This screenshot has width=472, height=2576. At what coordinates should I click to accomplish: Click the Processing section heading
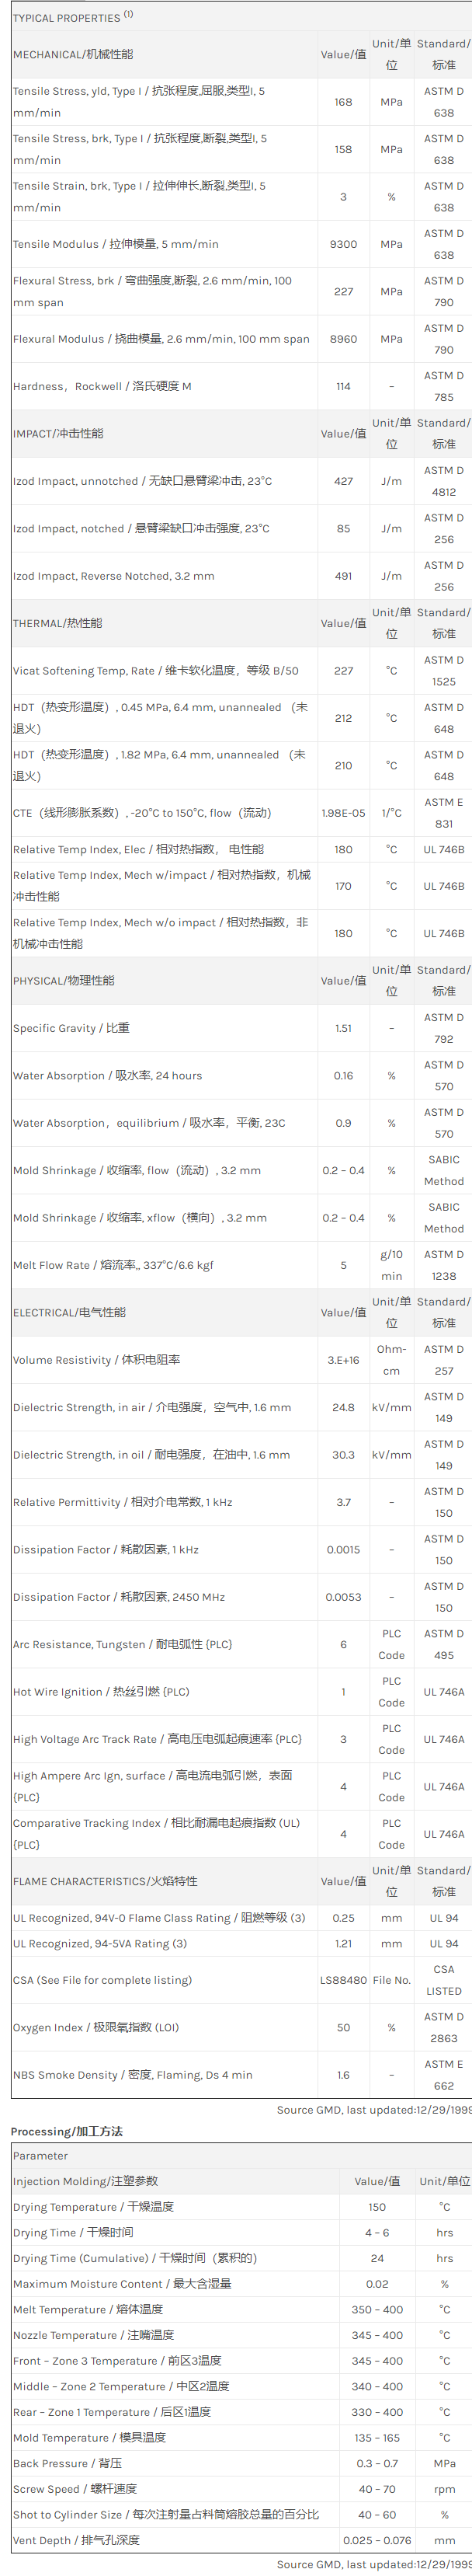click(66, 2131)
